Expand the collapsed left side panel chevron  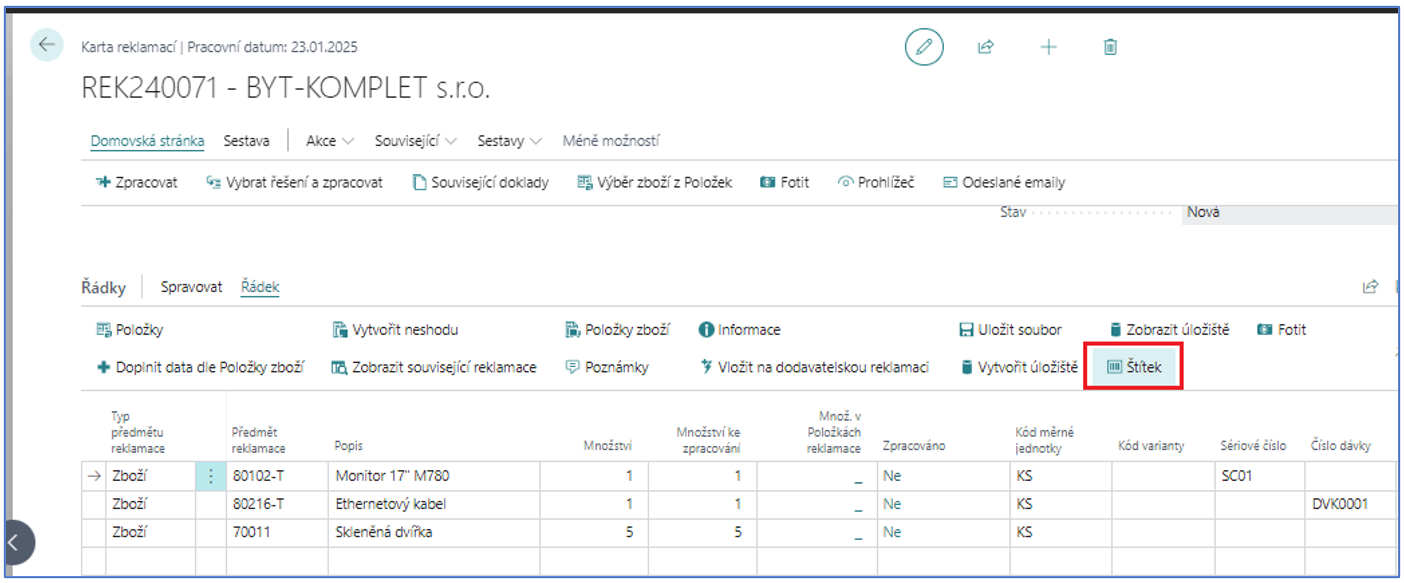14,543
